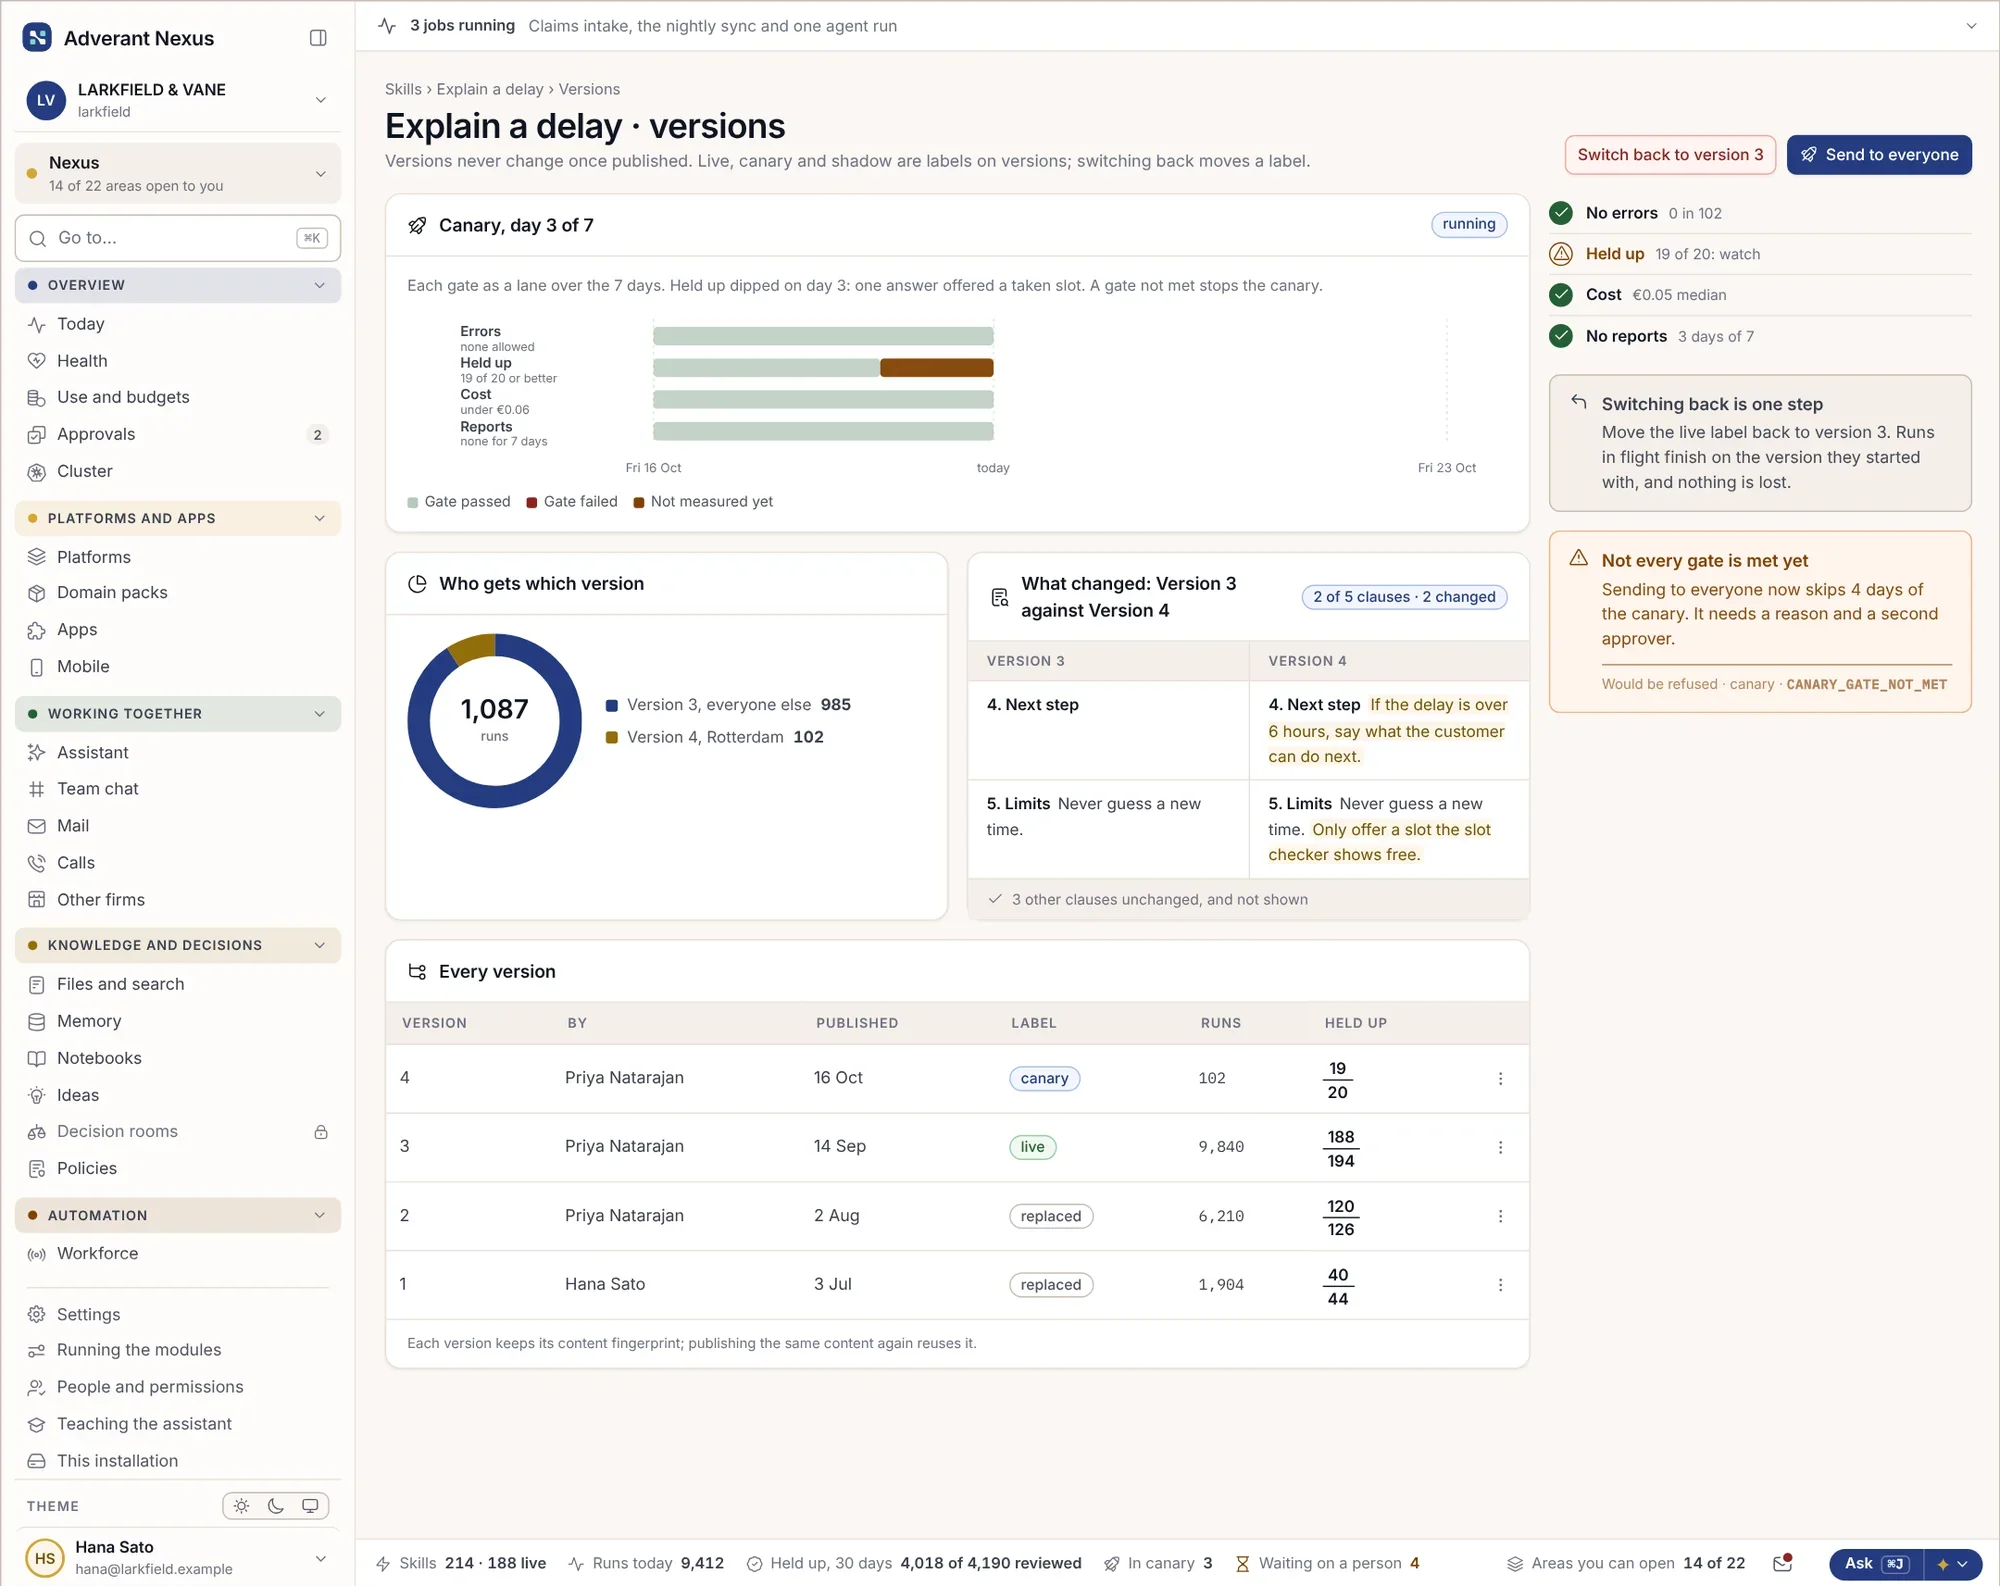Collapse the Working Together section

[x=178, y=714]
